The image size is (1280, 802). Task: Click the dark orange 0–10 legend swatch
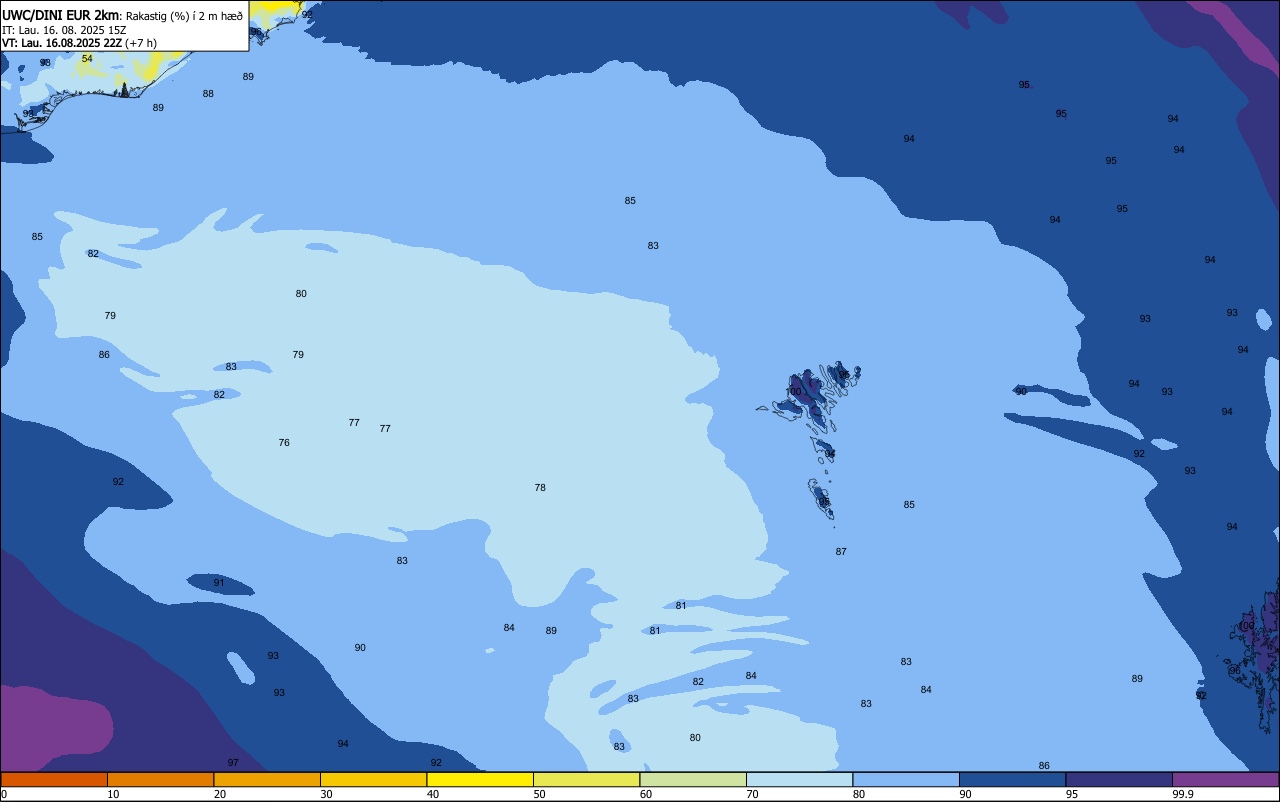click(x=54, y=779)
